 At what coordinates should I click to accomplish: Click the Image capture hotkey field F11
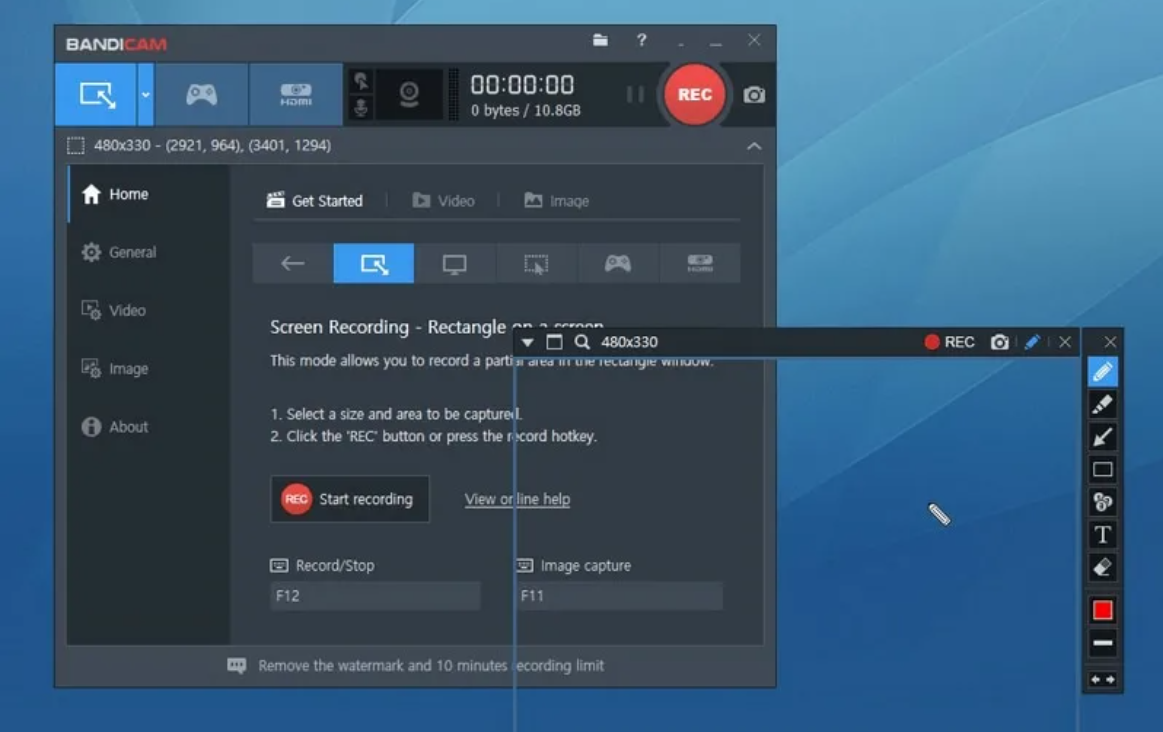click(x=619, y=596)
